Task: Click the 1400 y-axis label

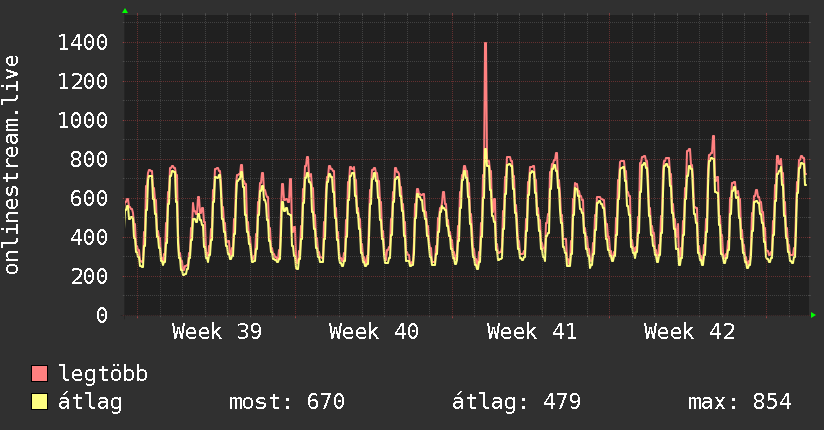Action: click(83, 43)
